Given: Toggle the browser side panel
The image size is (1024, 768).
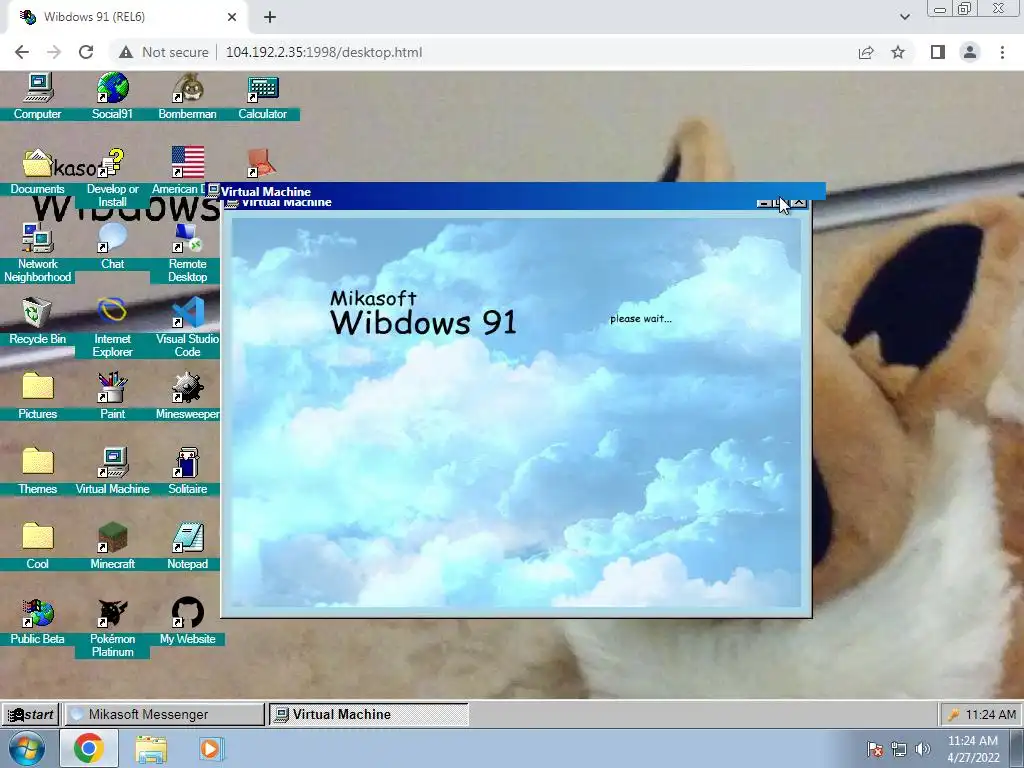Looking at the screenshot, I should (938, 52).
